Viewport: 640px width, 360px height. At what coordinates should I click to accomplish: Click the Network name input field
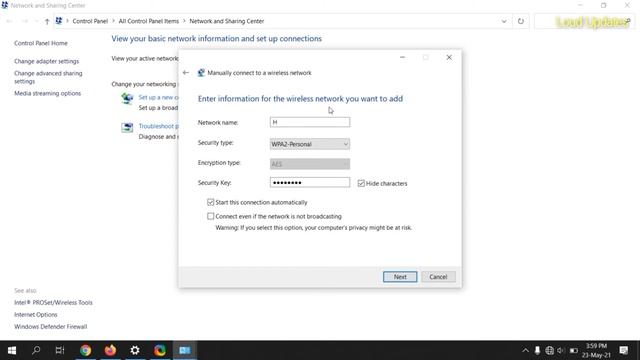click(310, 122)
